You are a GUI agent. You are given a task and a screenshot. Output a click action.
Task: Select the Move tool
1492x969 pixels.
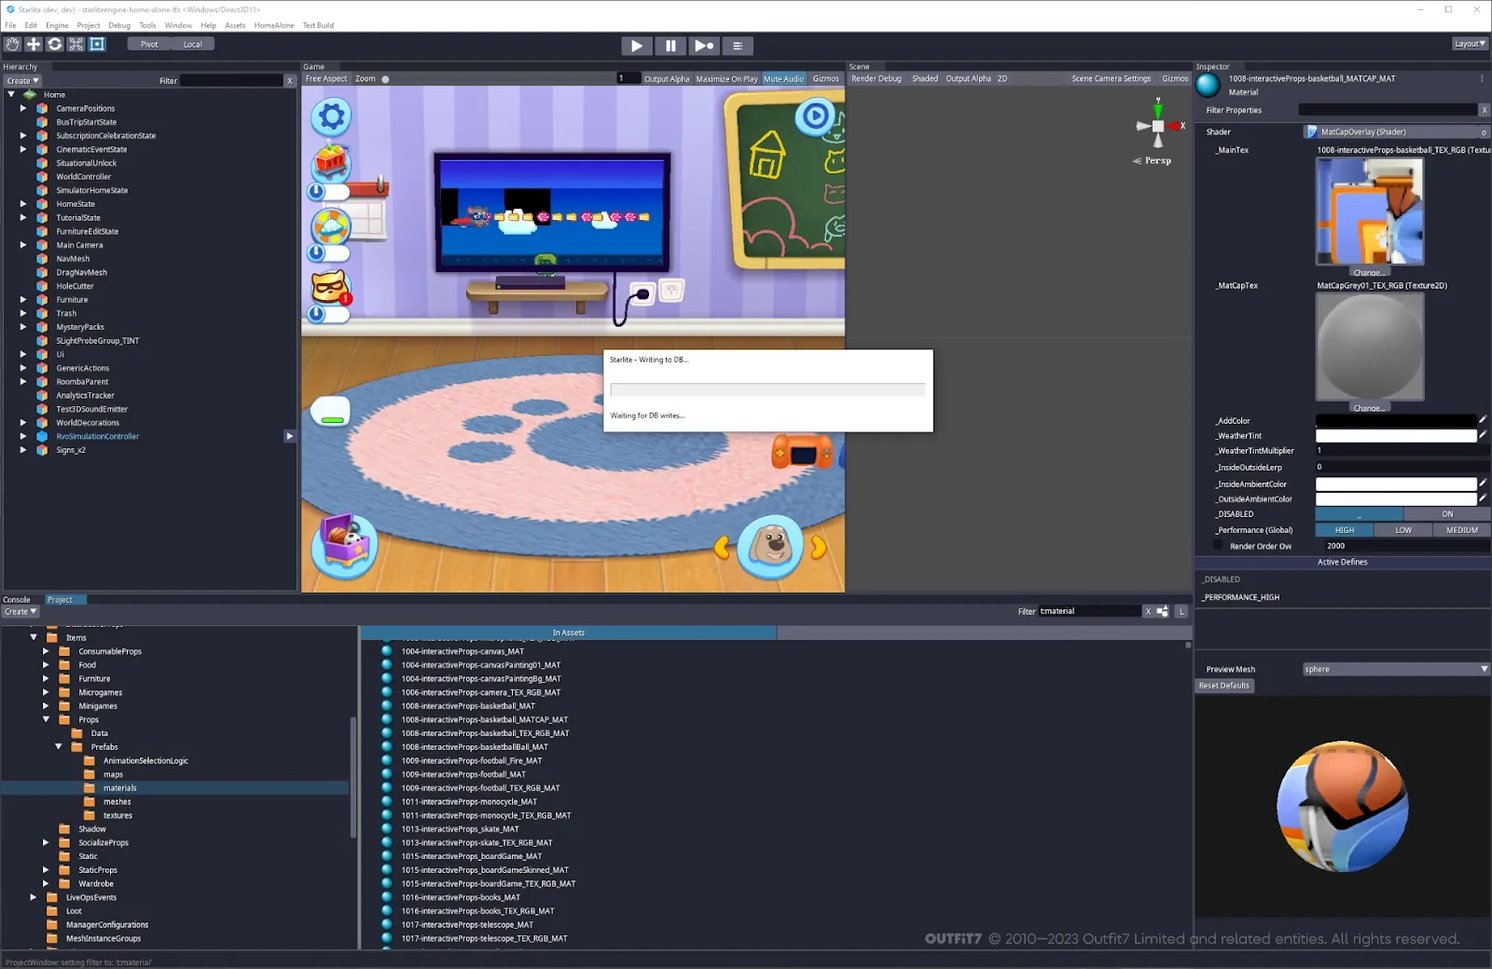pos(33,44)
